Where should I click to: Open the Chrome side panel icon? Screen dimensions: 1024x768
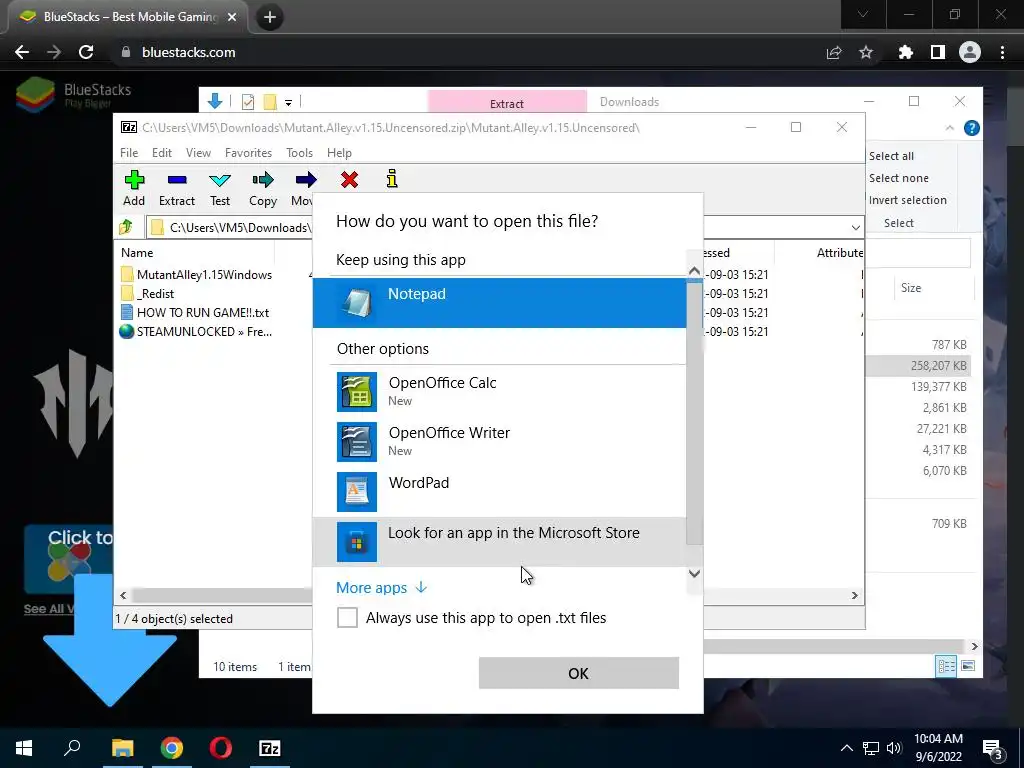click(938, 52)
